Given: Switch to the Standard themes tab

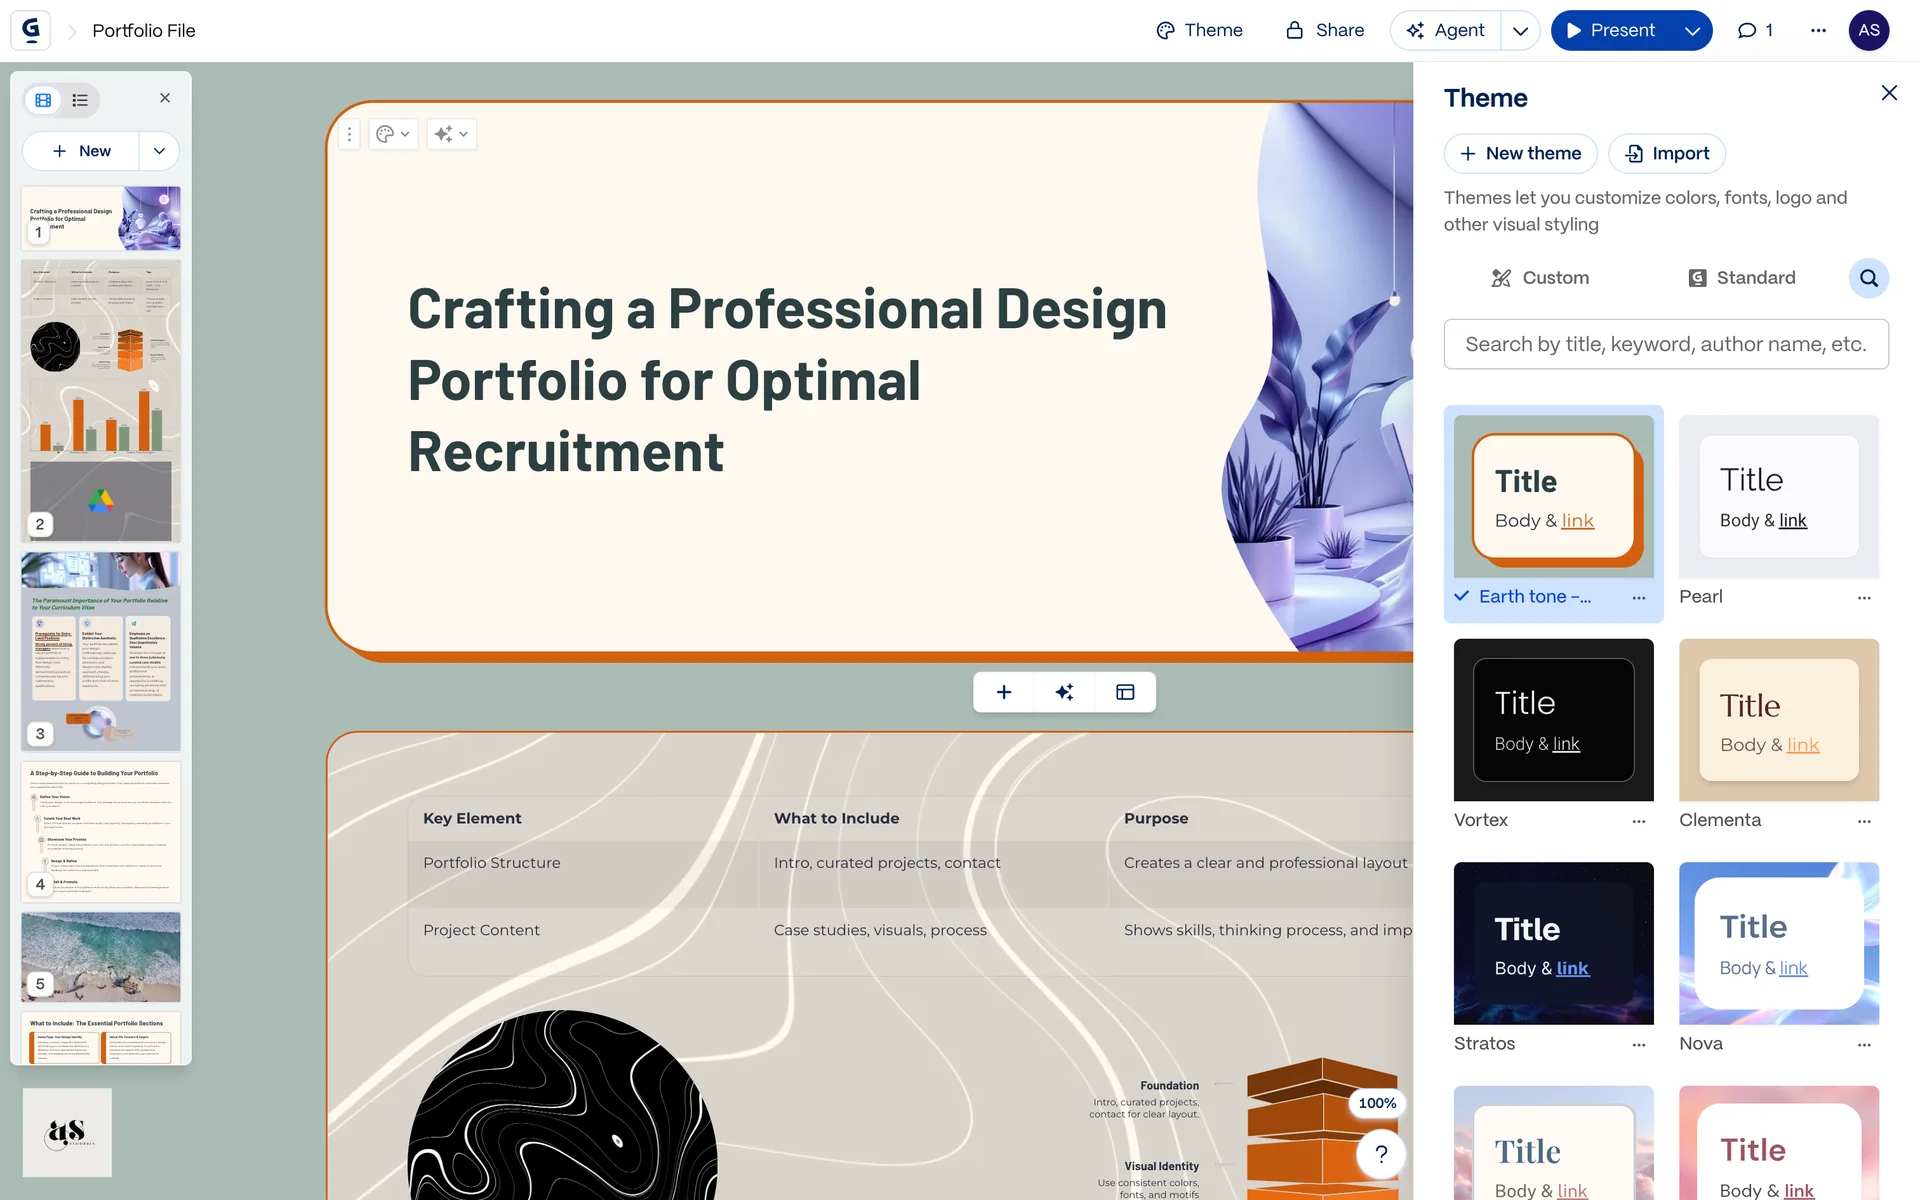Looking at the screenshot, I should click(1742, 278).
